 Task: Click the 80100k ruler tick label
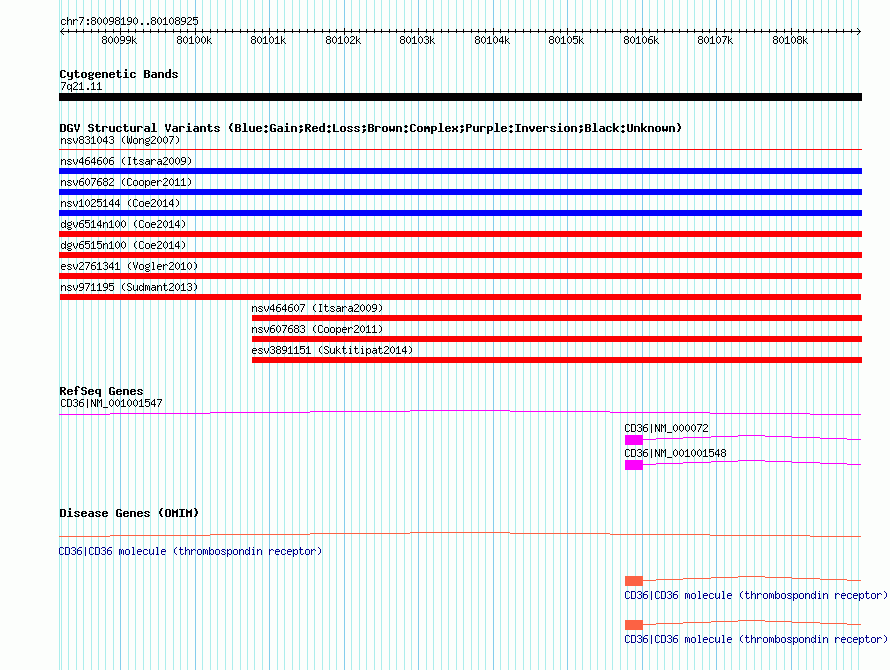click(194, 40)
